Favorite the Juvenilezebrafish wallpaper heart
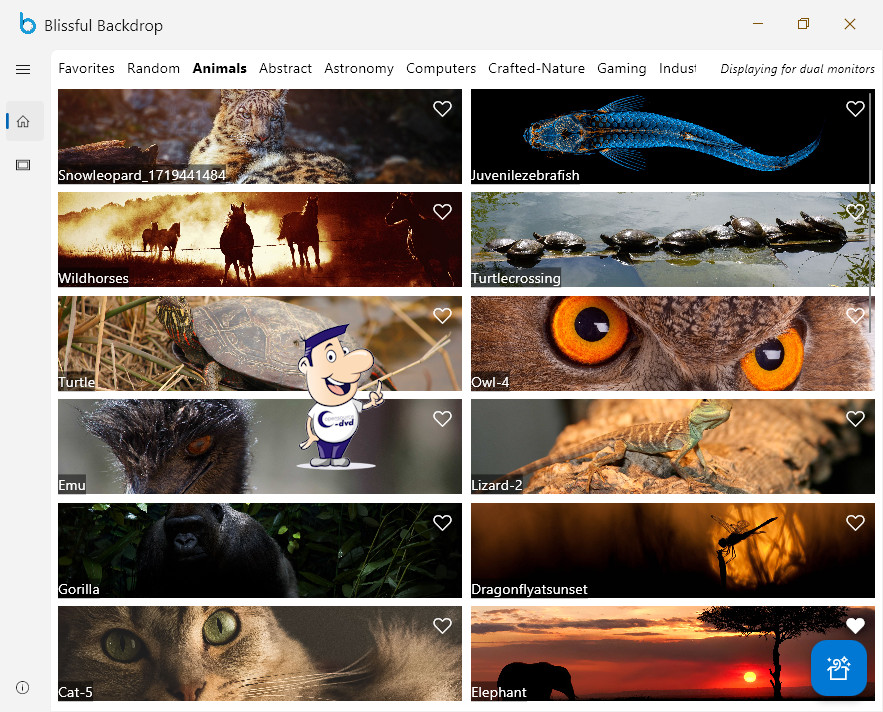The height and width of the screenshot is (712, 883). (x=855, y=109)
